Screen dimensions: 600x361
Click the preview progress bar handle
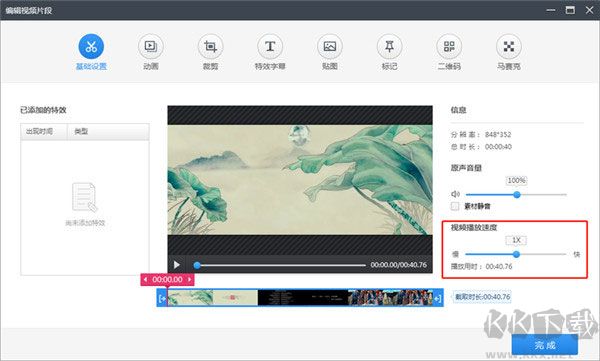click(x=197, y=265)
